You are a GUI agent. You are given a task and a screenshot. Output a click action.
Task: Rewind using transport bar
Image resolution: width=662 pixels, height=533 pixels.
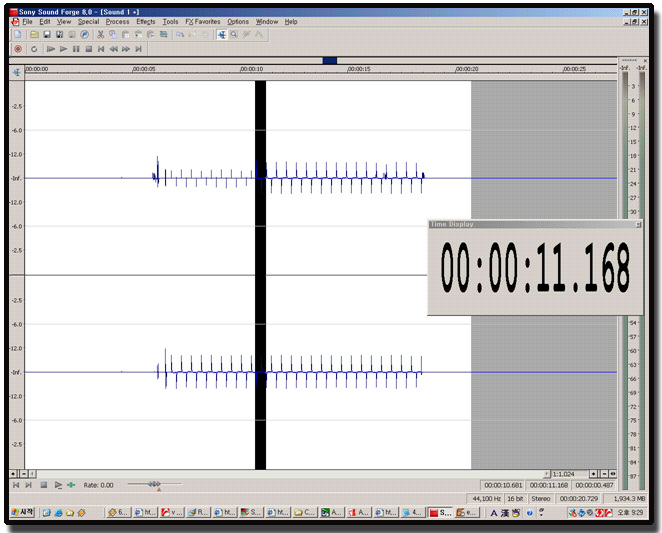click(x=114, y=49)
